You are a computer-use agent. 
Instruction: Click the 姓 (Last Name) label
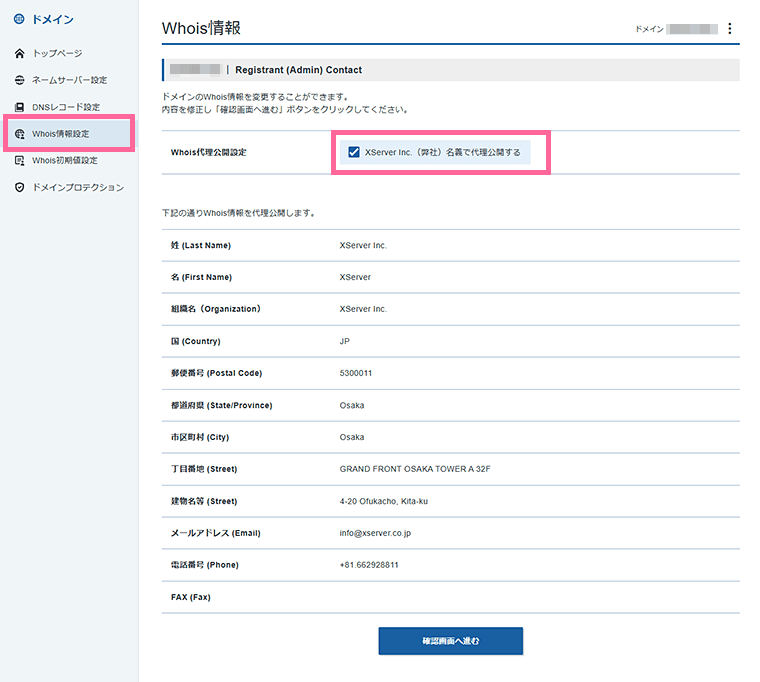point(201,245)
